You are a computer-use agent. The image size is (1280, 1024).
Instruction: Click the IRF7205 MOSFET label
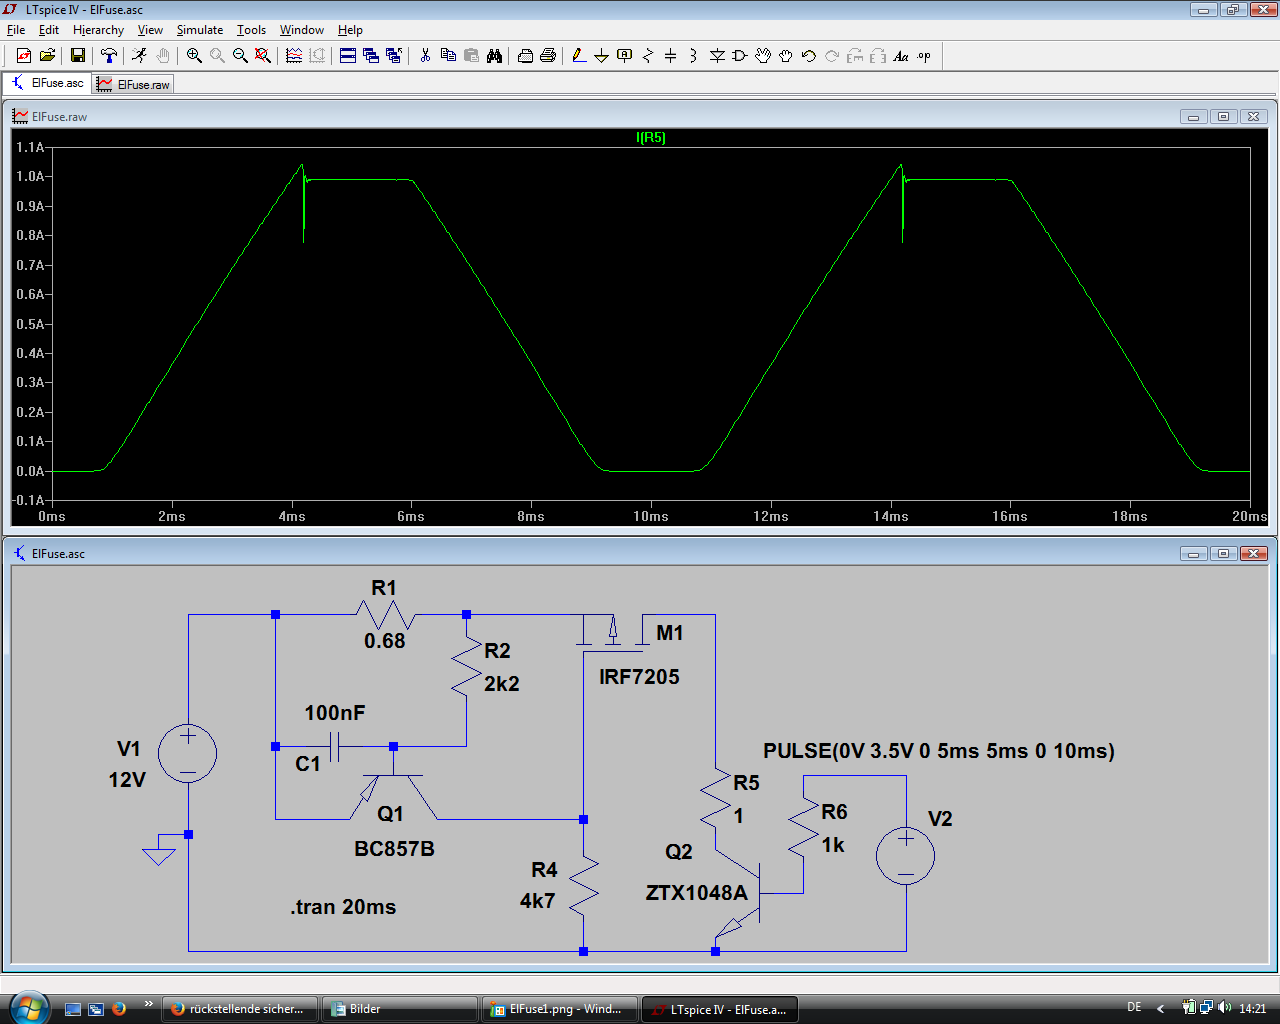tap(639, 677)
